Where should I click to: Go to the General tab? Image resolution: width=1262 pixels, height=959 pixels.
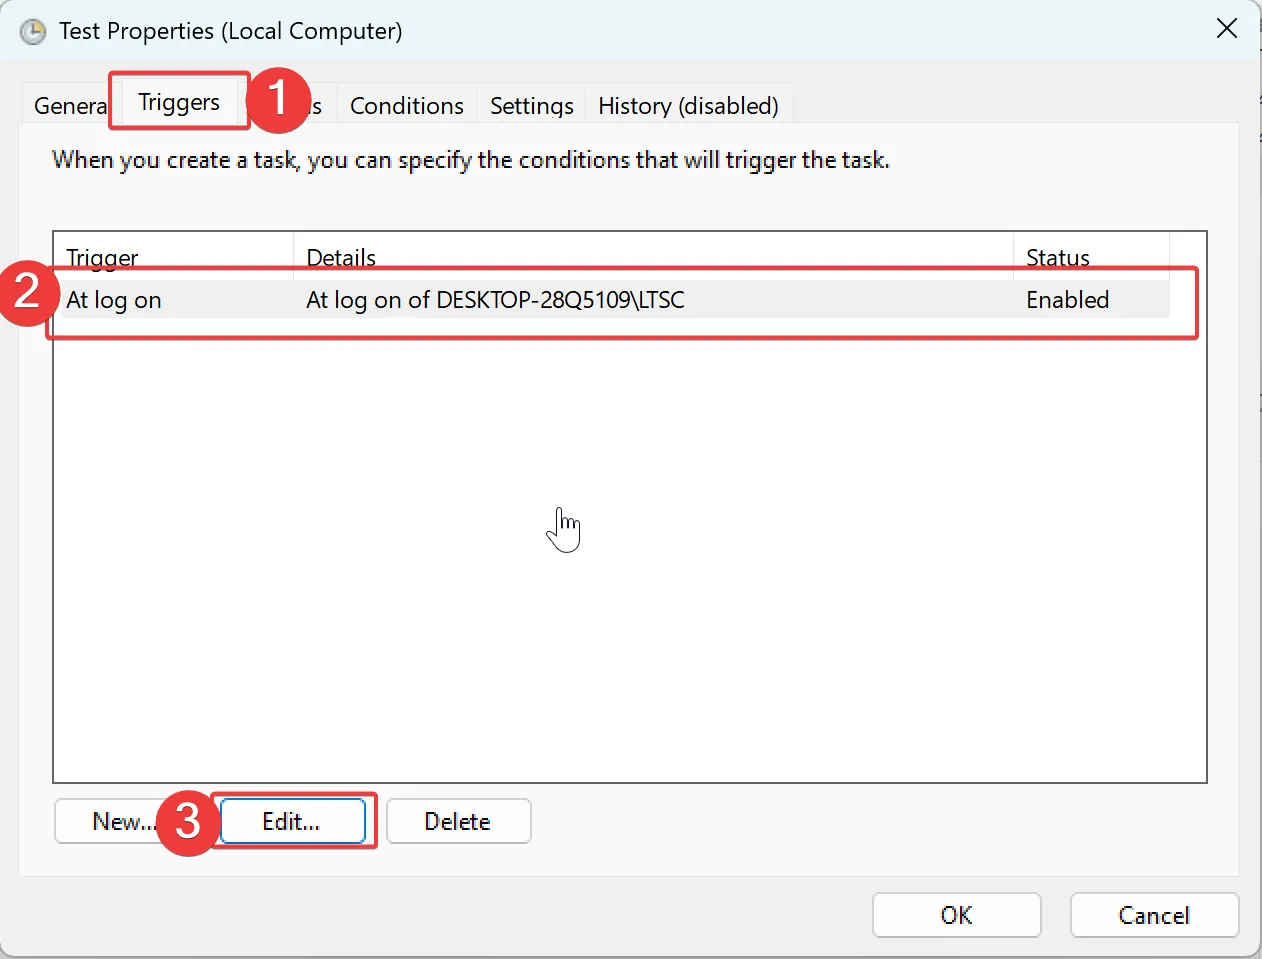coord(67,105)
